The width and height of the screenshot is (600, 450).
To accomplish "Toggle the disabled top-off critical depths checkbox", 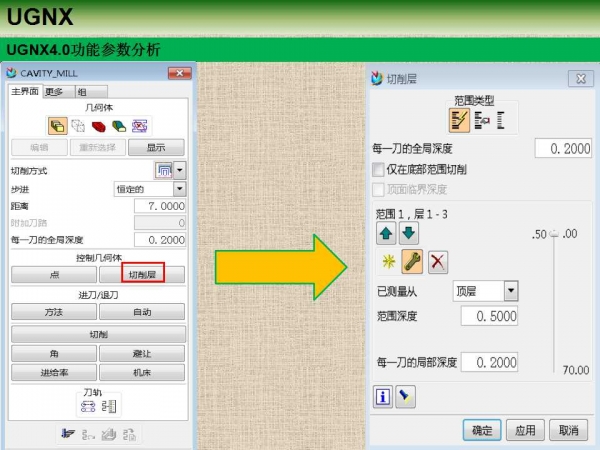I will click(378, 189).
